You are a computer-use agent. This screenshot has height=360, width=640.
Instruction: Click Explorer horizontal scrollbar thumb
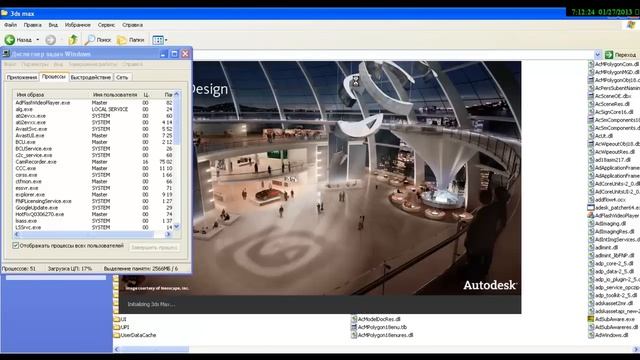coord(155,349)
